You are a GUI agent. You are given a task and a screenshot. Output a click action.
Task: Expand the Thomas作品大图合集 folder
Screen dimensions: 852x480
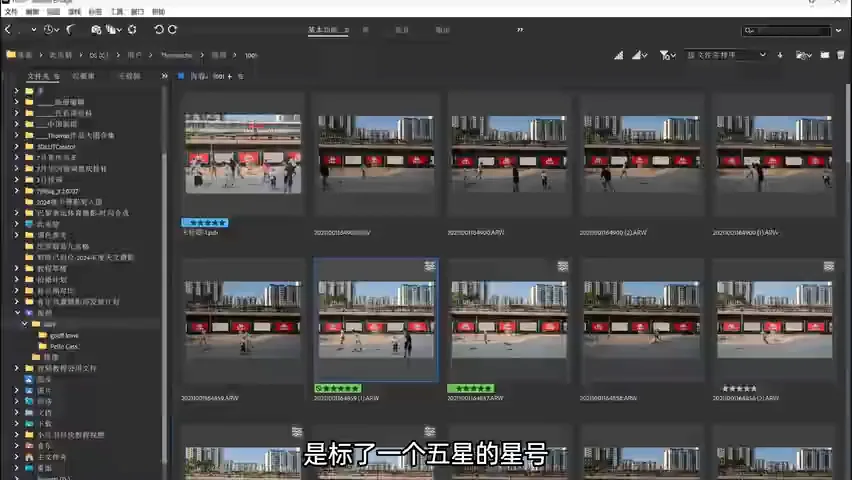[16, 135]
